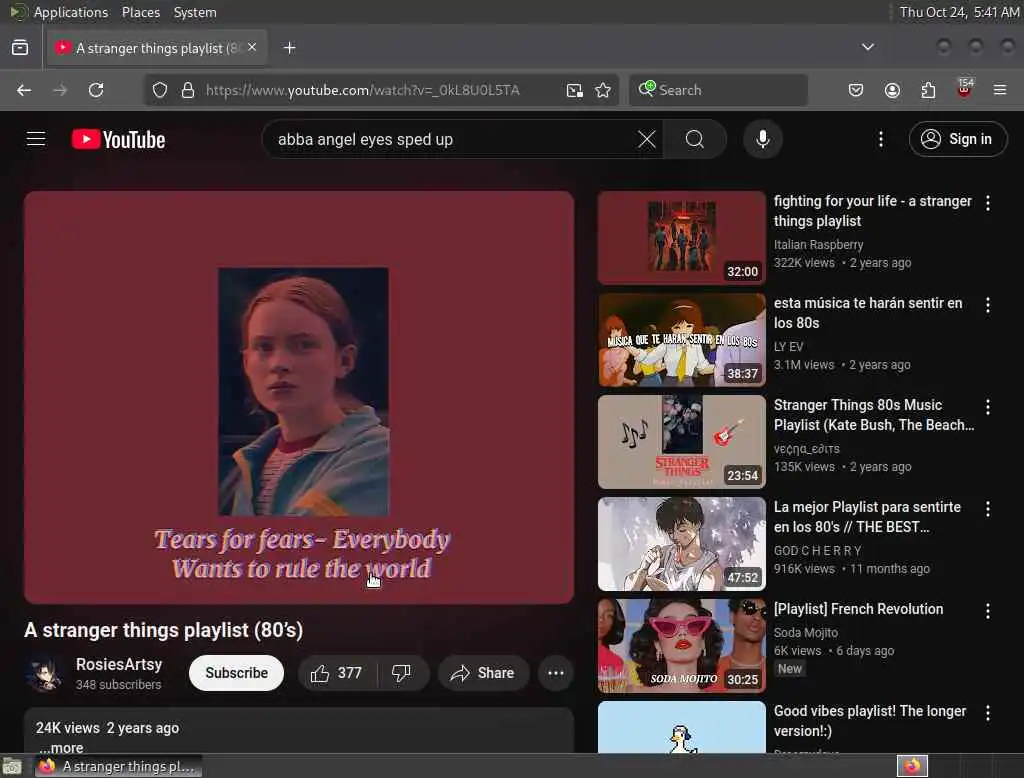Viewport: 1024px width, 778px height.
Task: Open options for French Revolution playlist video
Action: tap(987, 611)
